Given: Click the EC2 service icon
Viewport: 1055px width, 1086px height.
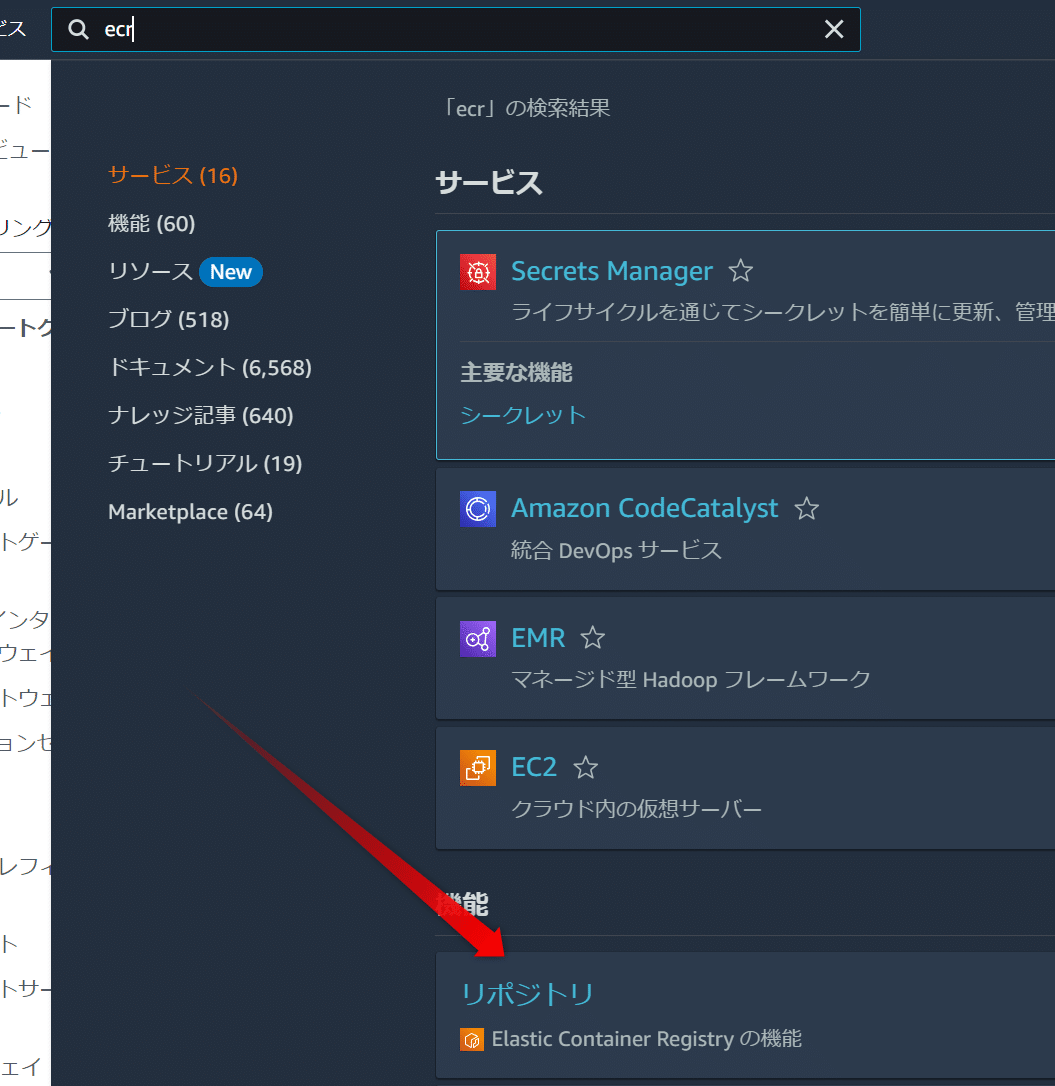Looking at the screenshot, I should (478, 768).
